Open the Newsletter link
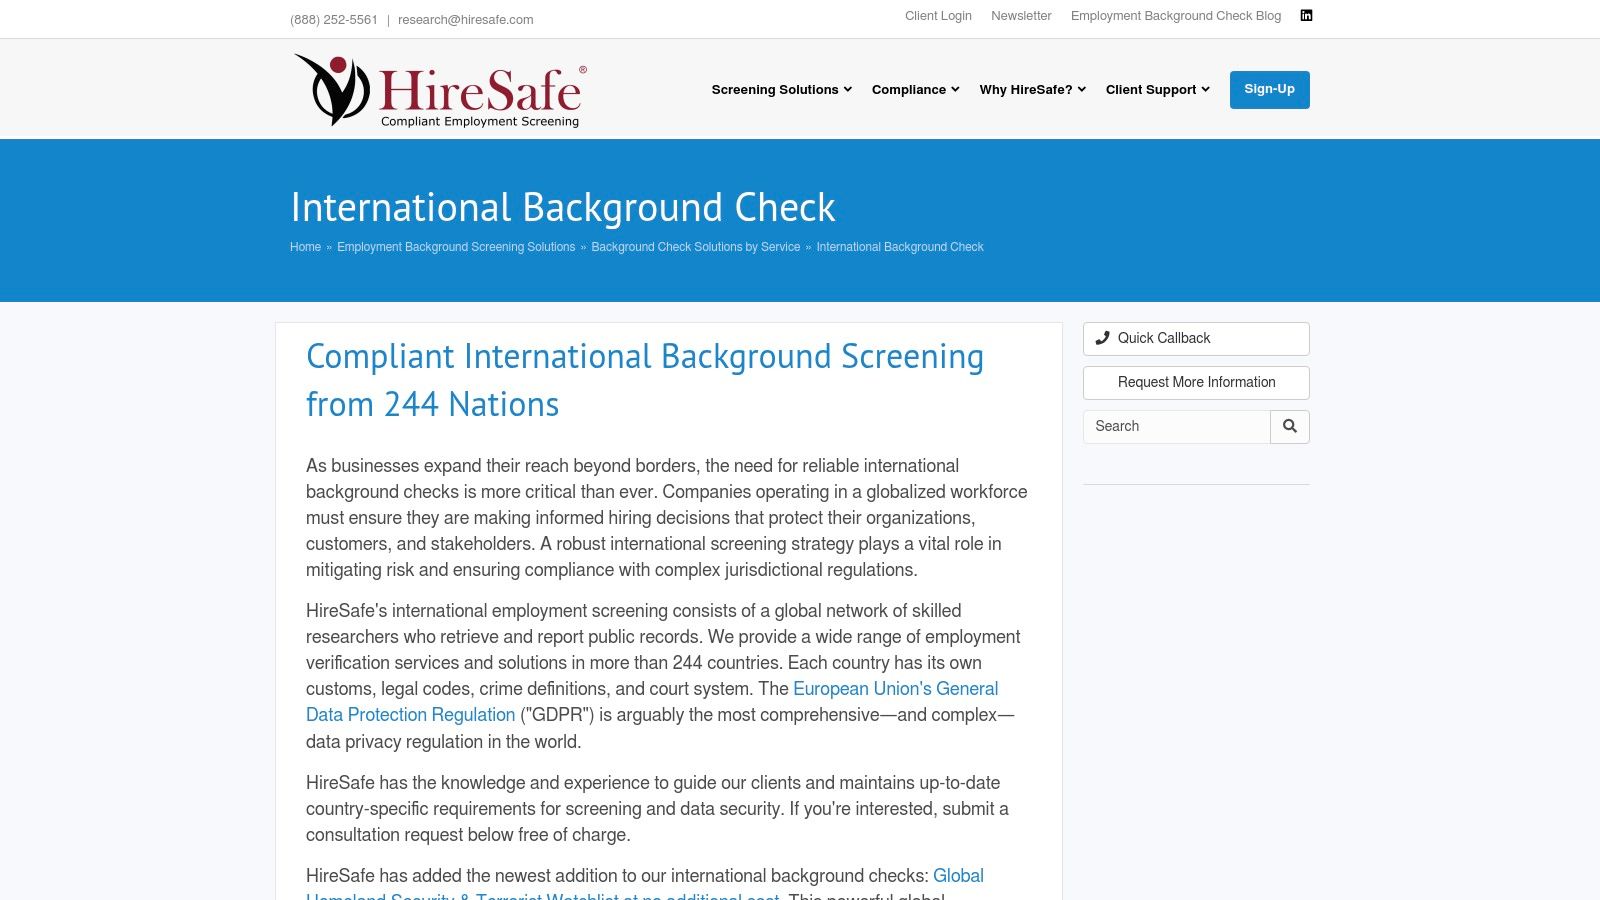 1021,16
